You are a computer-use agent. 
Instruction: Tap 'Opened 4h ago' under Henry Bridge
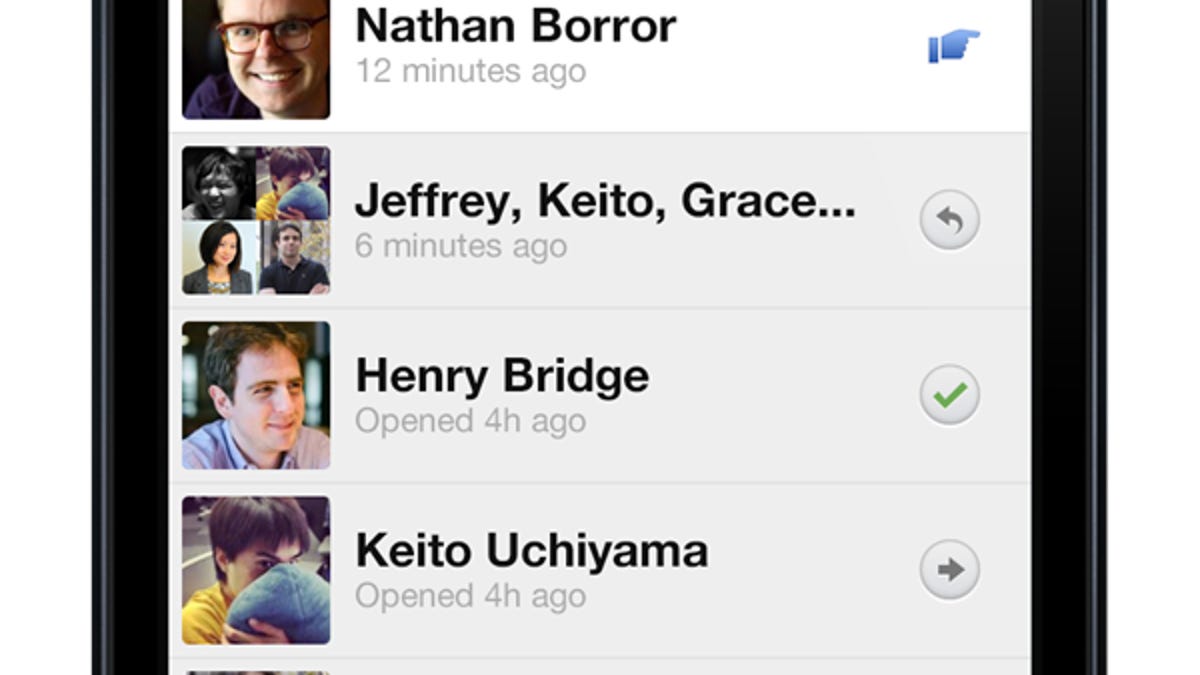point(470,421)
